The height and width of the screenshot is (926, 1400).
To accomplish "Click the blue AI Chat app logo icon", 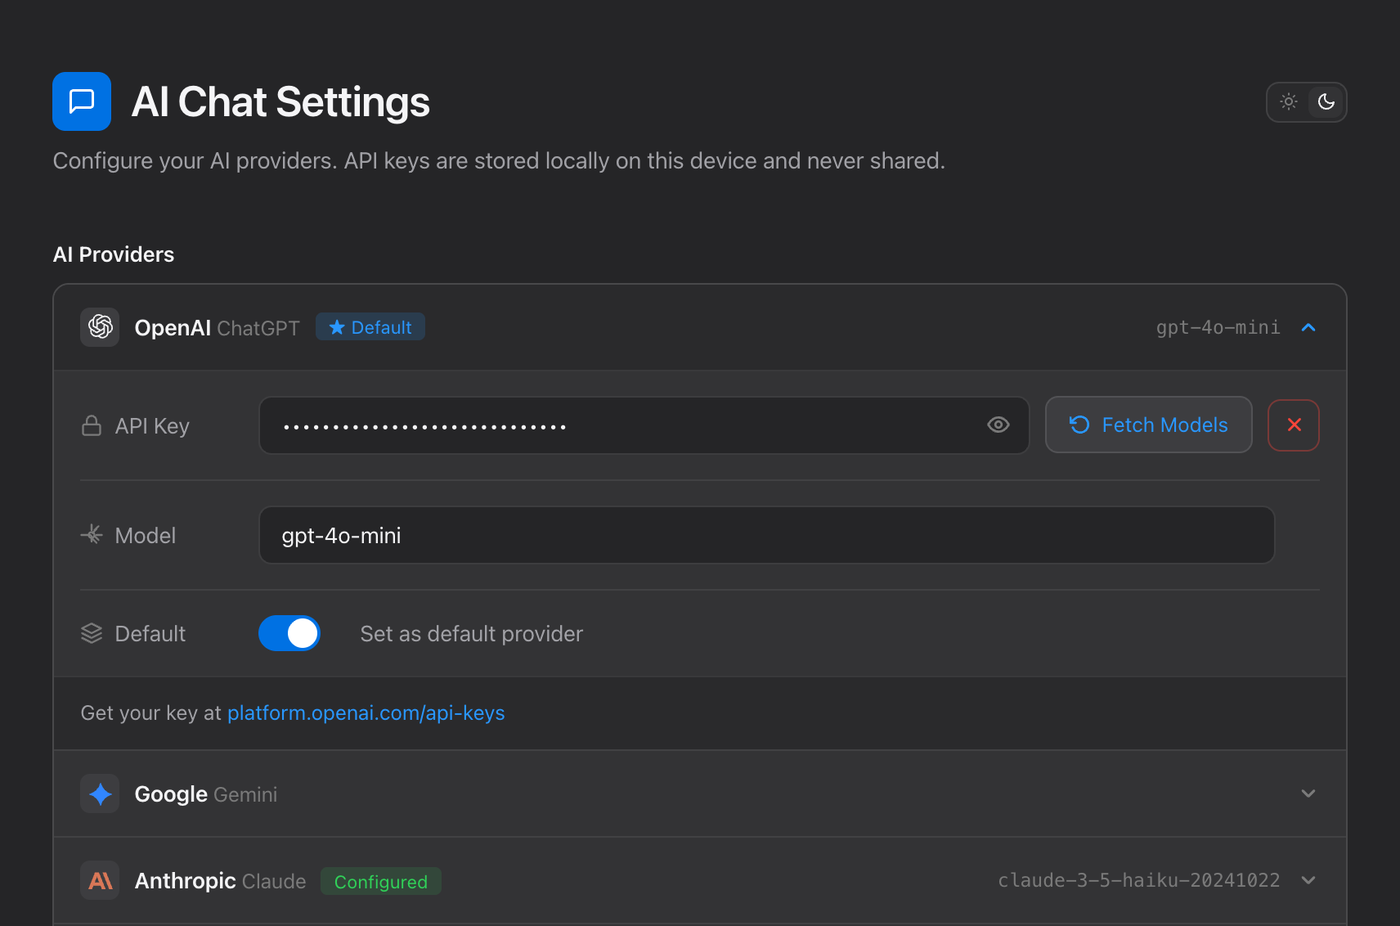I will (x=82, y=101).
